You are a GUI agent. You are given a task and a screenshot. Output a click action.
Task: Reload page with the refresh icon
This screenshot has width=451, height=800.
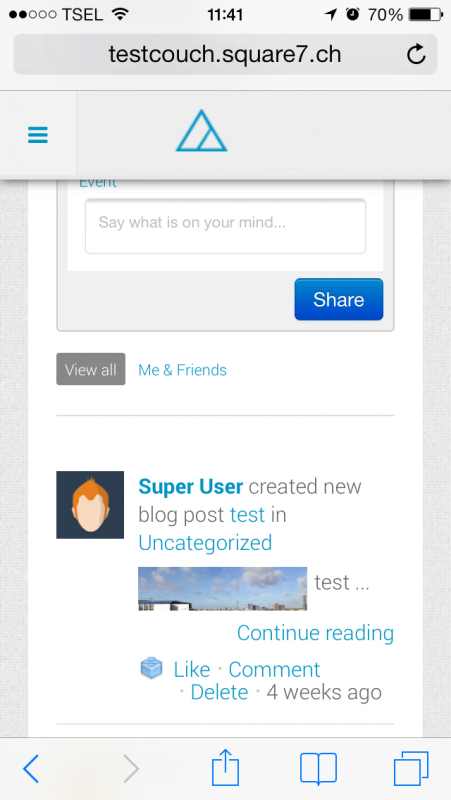tap(416, 54)
